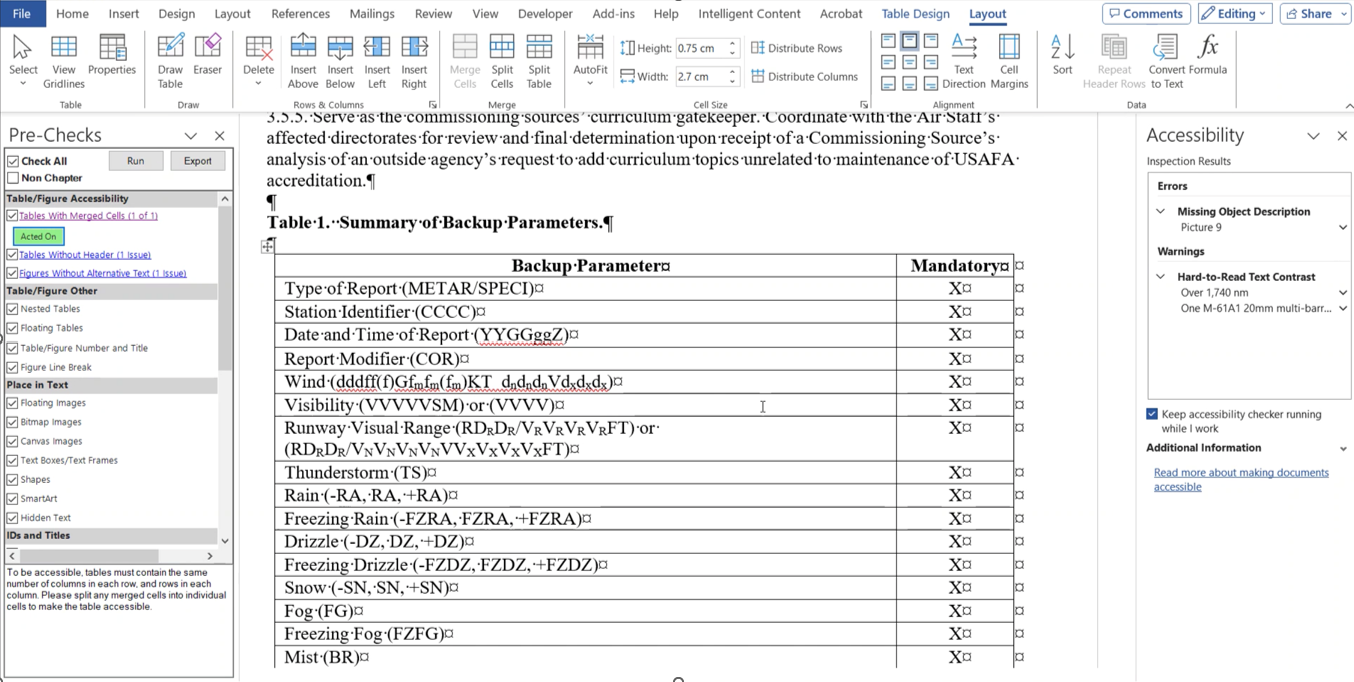1354x682 pixels.
Task: Click Pre-Checks list scroll down arrow
Action: [x=225, y=541]
